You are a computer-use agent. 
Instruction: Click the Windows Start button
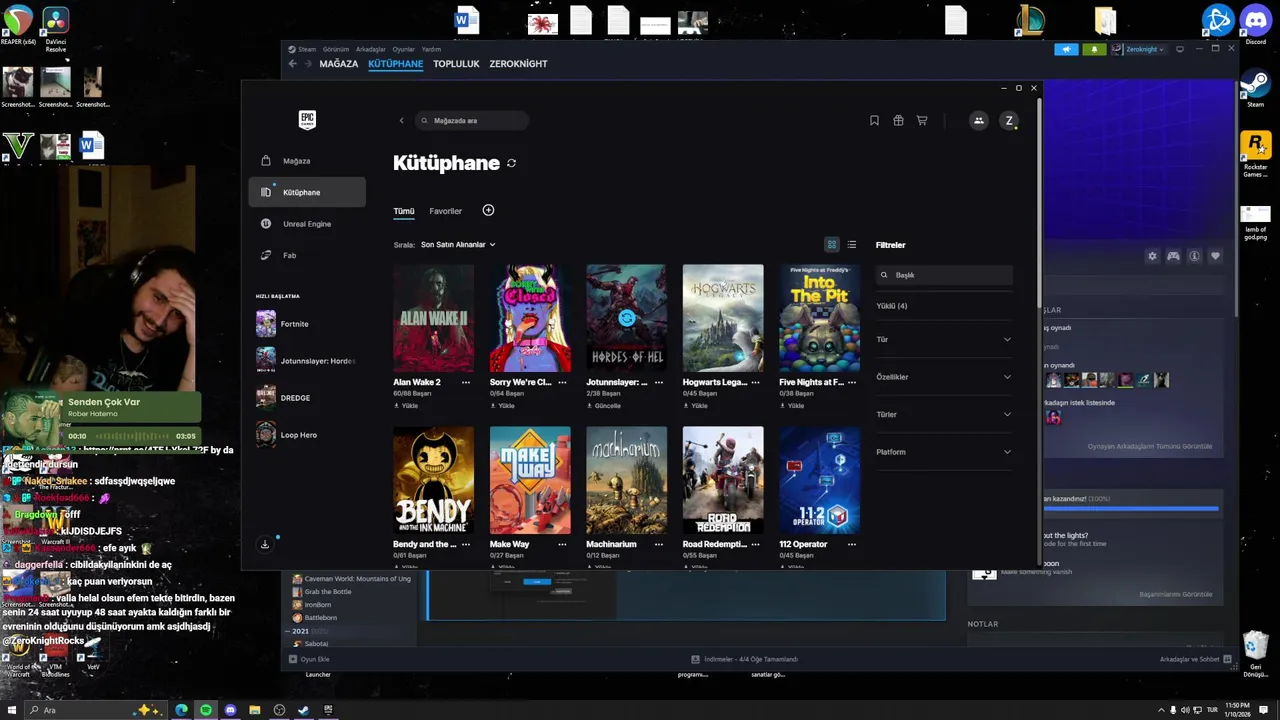tap(12, 710)
